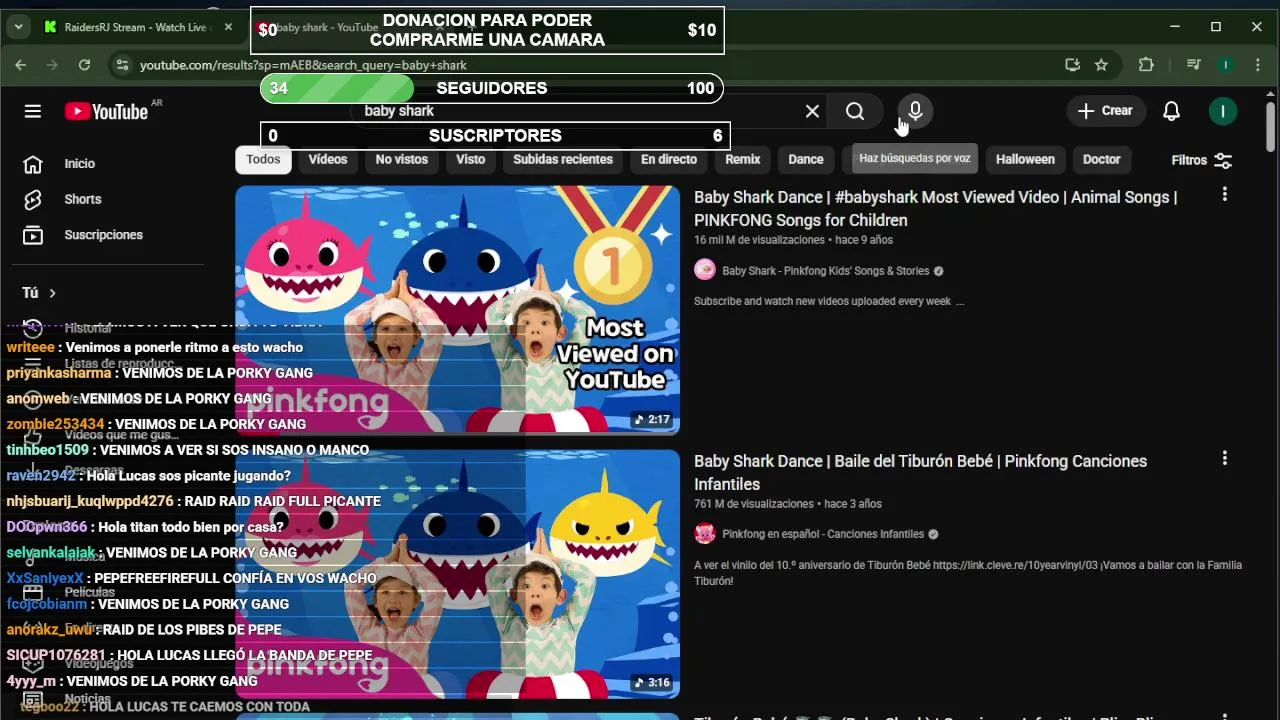The height and width of the screenshot is (720, 1280).
Task: Open channel Baby Shark - Pinkfong Kids' Songs & Stories
Action: coord(826,271)
